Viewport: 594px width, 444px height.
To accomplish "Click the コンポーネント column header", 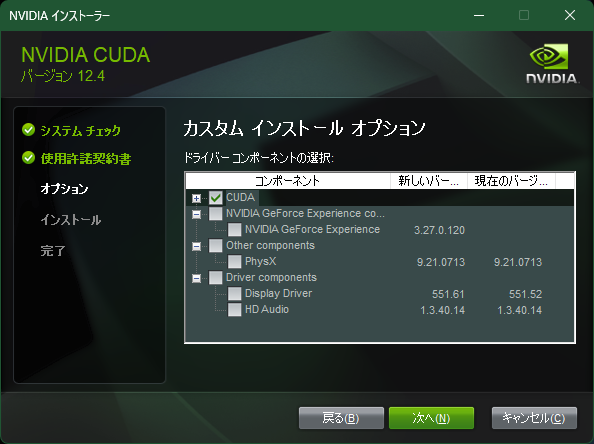I will click(288, 181).
